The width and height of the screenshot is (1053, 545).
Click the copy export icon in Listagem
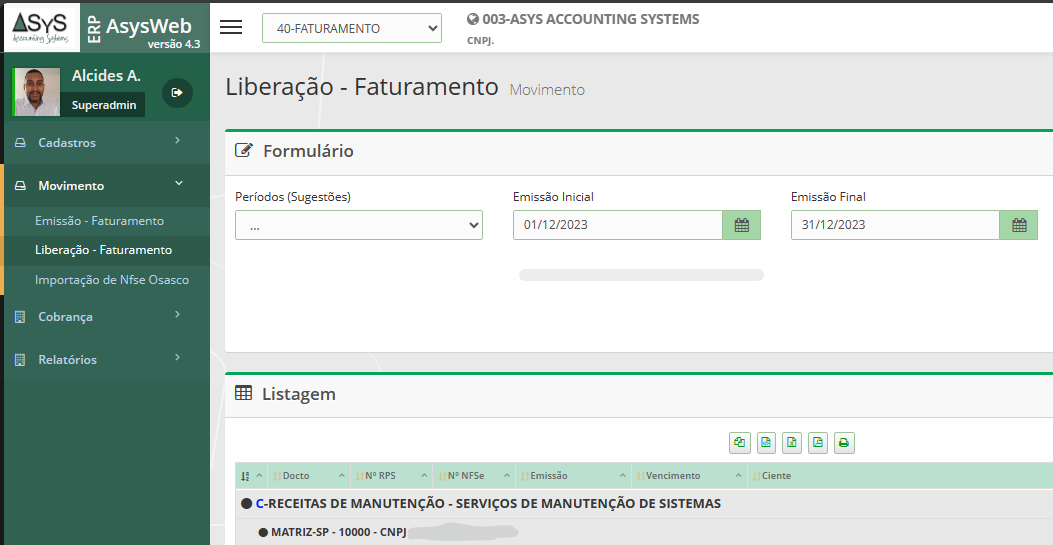click(x=740, y=443)
